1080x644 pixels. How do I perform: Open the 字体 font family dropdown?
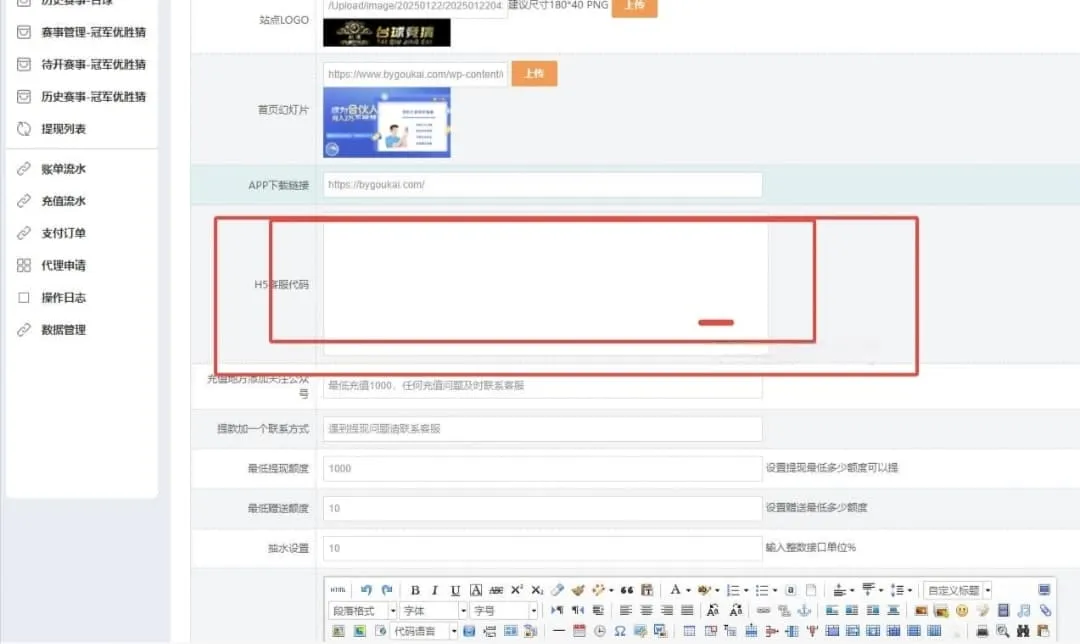[434, 611]
